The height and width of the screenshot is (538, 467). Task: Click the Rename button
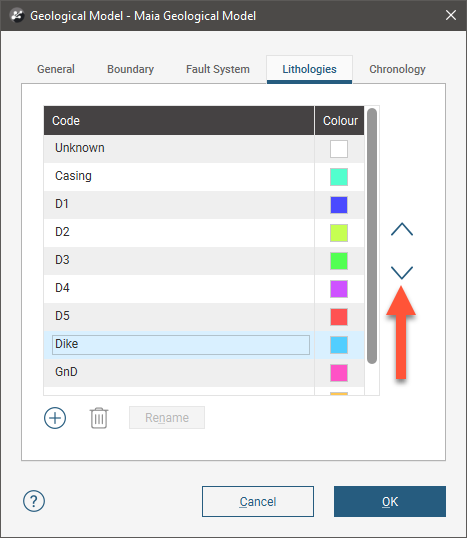click(x=167, y=418)
